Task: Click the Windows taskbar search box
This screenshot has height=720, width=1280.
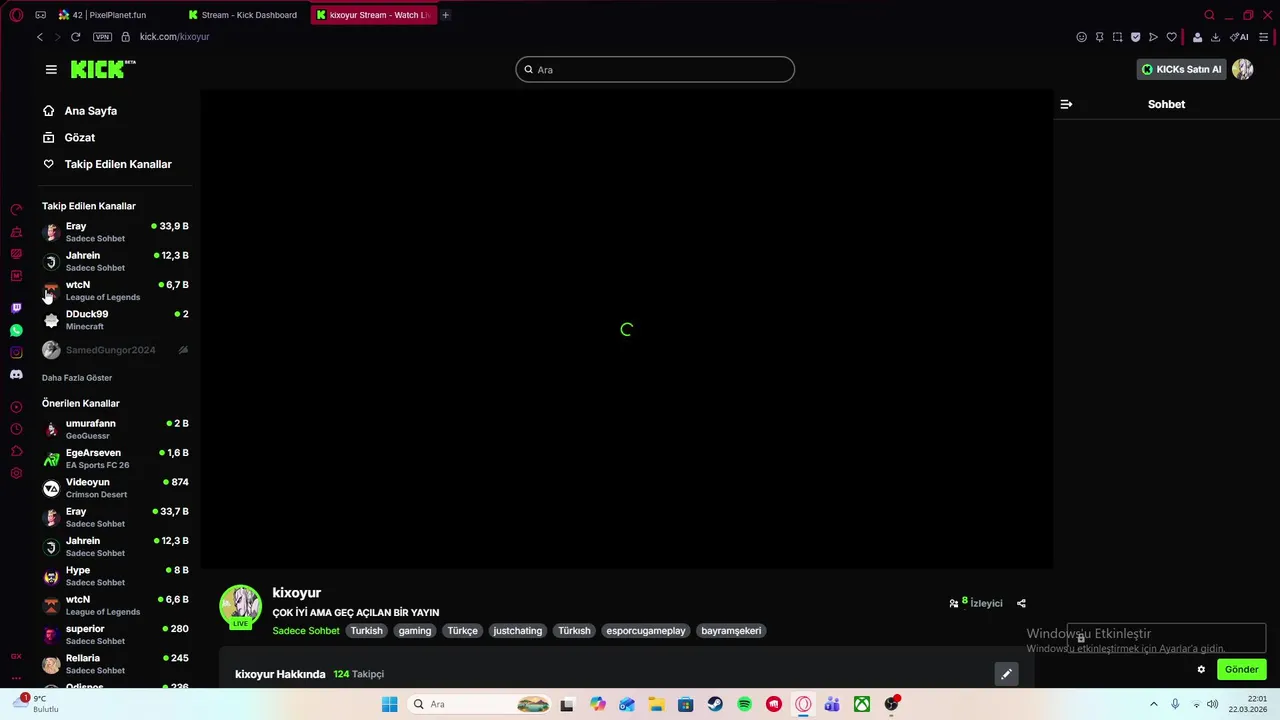Action: 480,704
